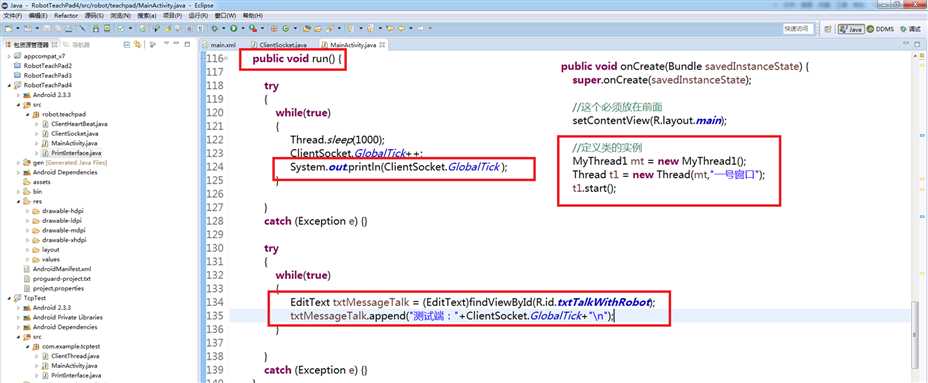Click the External Tools run icon
The width and height of the screenshot is (928, 383).
[253, 28]
